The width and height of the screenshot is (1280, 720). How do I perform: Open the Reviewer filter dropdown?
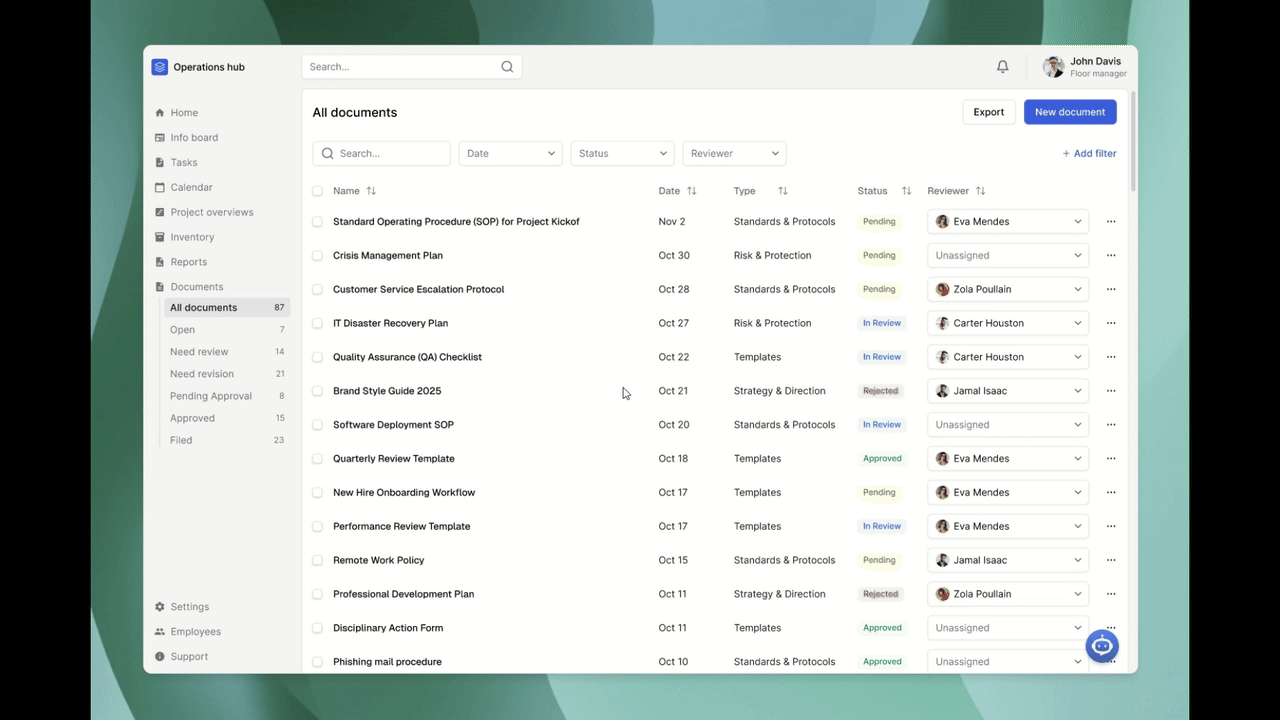click(x=735, y=154)
